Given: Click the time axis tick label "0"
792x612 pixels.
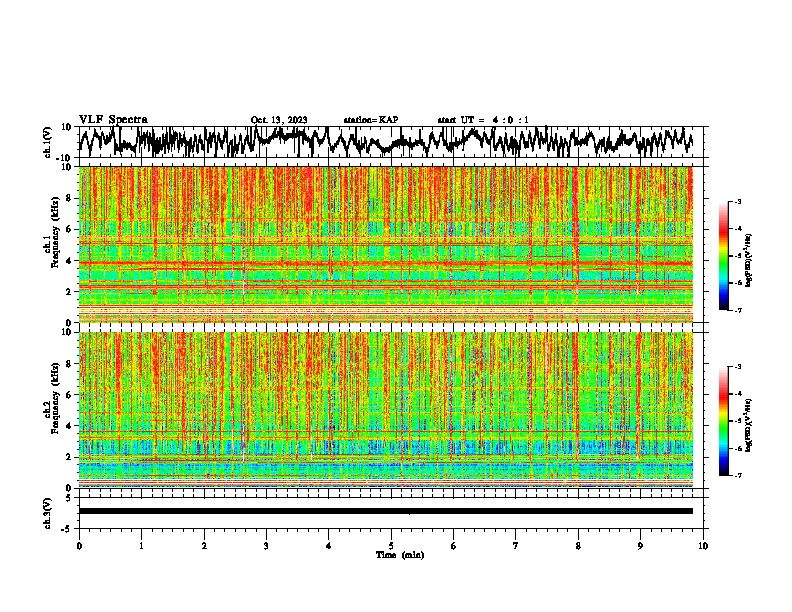Looking at the screenshot, I should coord(79,546).
